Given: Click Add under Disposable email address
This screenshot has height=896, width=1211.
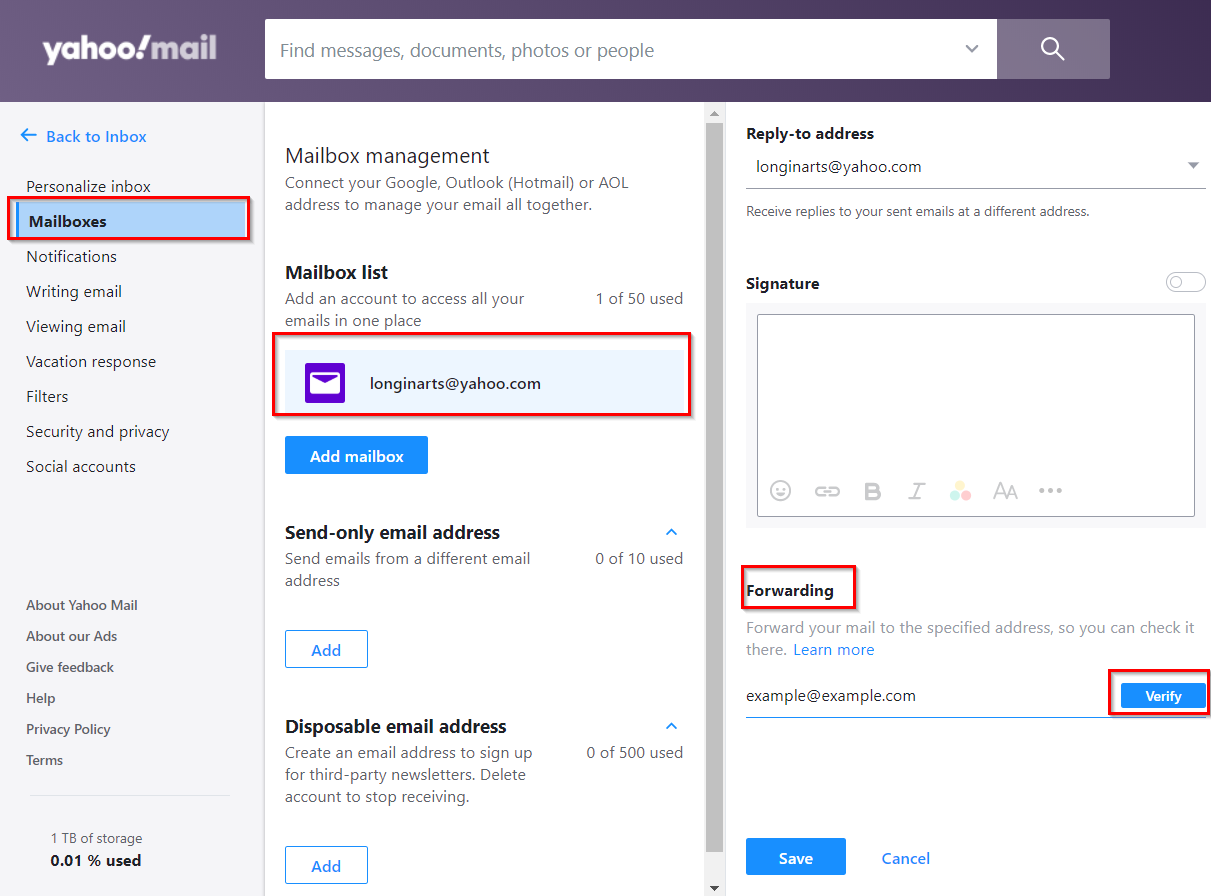Looking at the screenshot, I should coord(326,865).
